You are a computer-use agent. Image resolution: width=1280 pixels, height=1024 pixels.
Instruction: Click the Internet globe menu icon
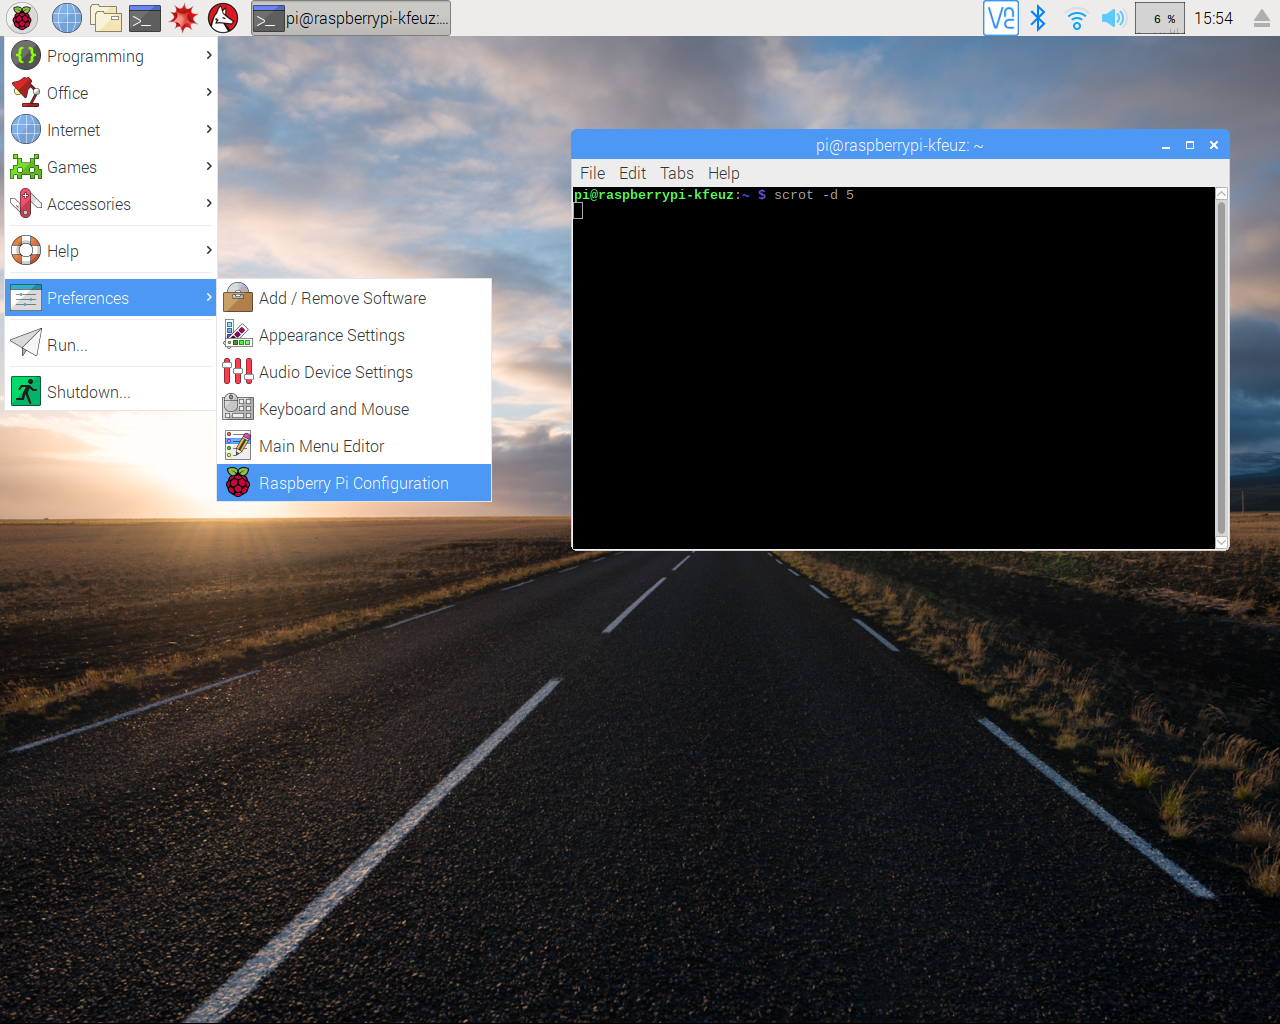point(26,130)
